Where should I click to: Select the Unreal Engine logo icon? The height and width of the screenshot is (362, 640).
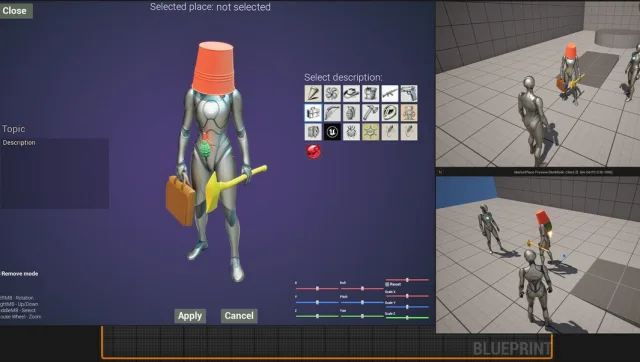point(332,132)
